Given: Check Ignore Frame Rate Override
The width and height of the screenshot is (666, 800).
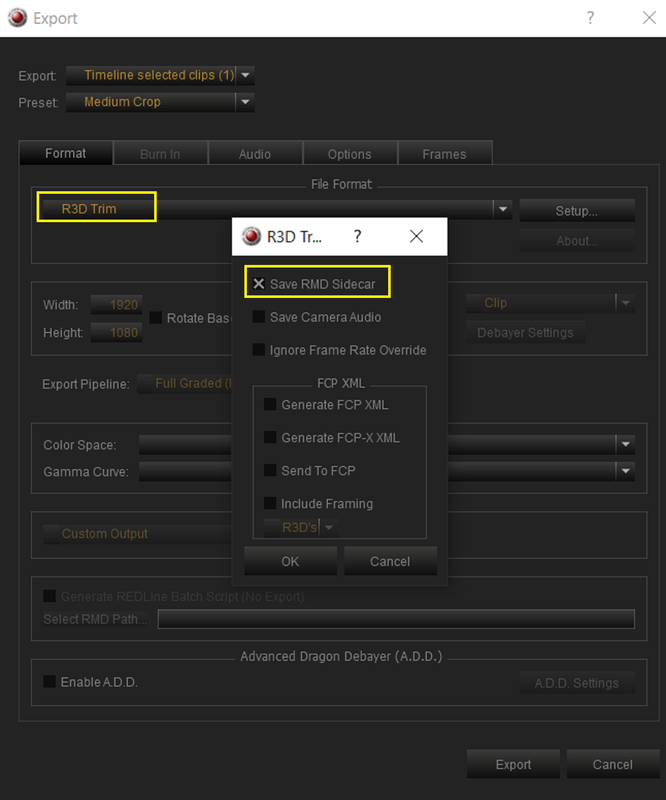Looking at the screenshot, I should (259, 350).
